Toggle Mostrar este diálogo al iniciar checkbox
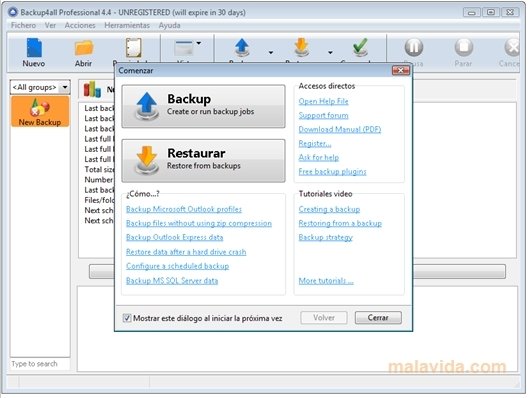The width and height of the screenshot is (529, 398). pos(127,318)
